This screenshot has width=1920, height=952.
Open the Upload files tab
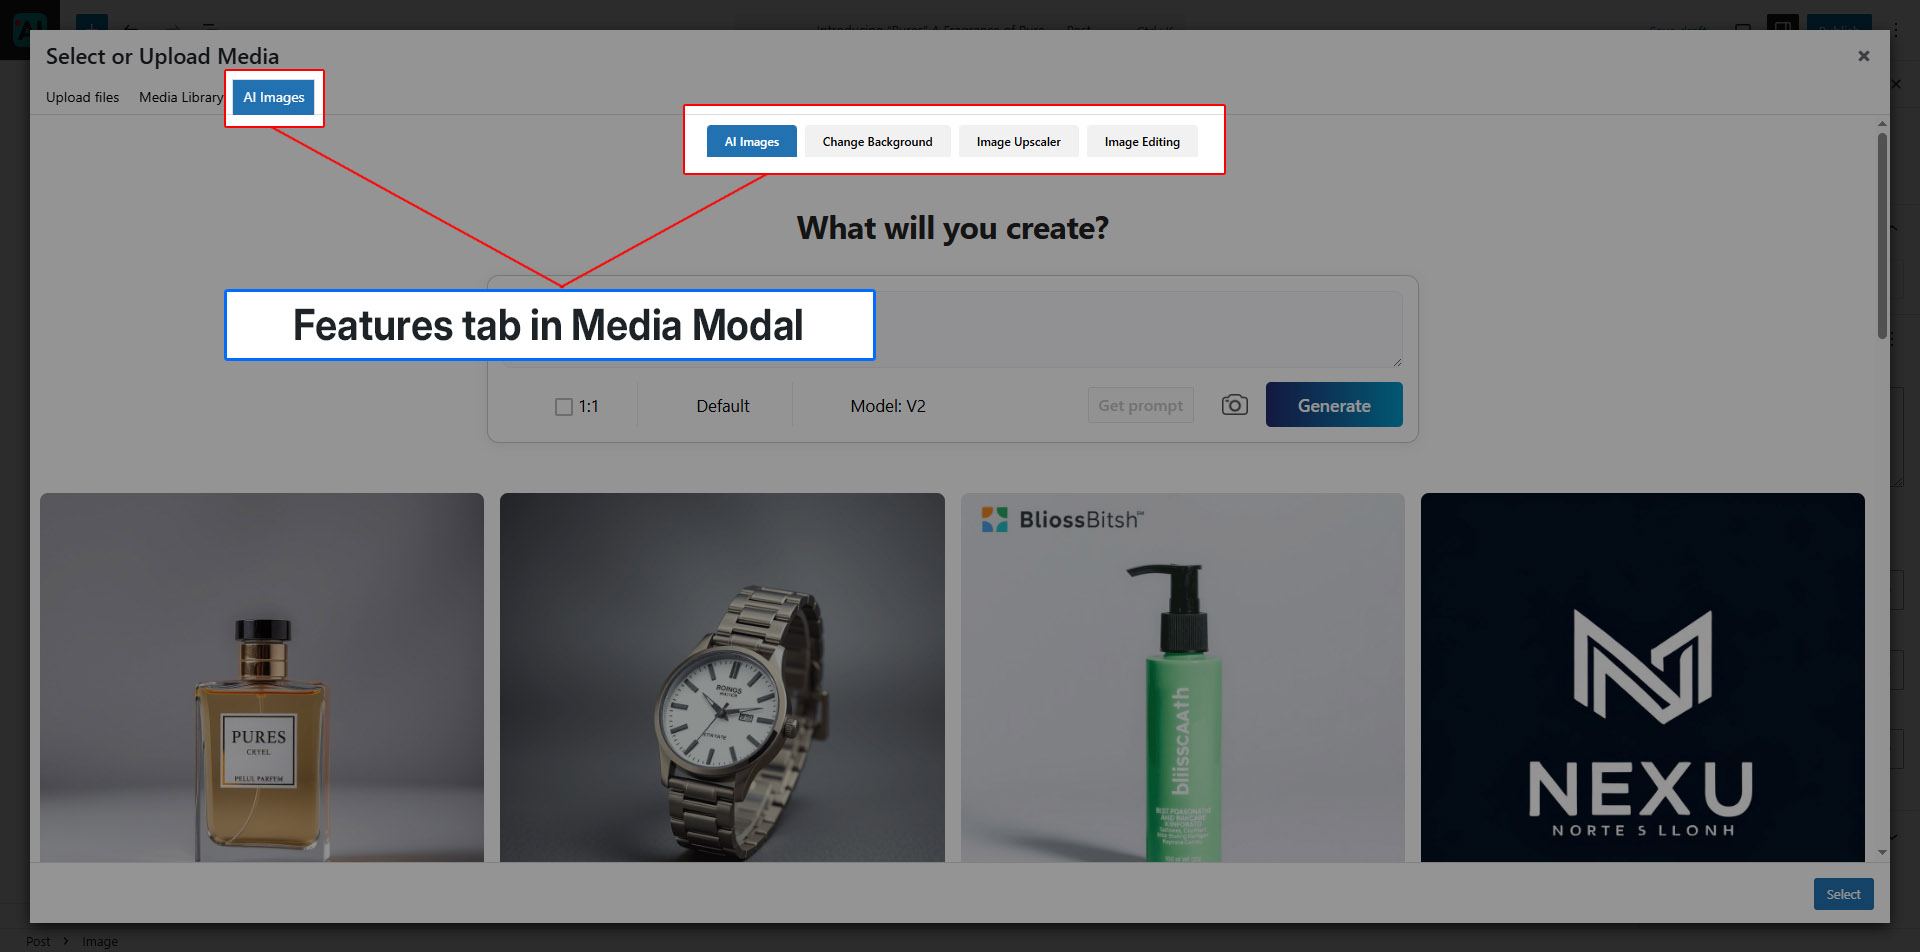[x=82, y=97]
